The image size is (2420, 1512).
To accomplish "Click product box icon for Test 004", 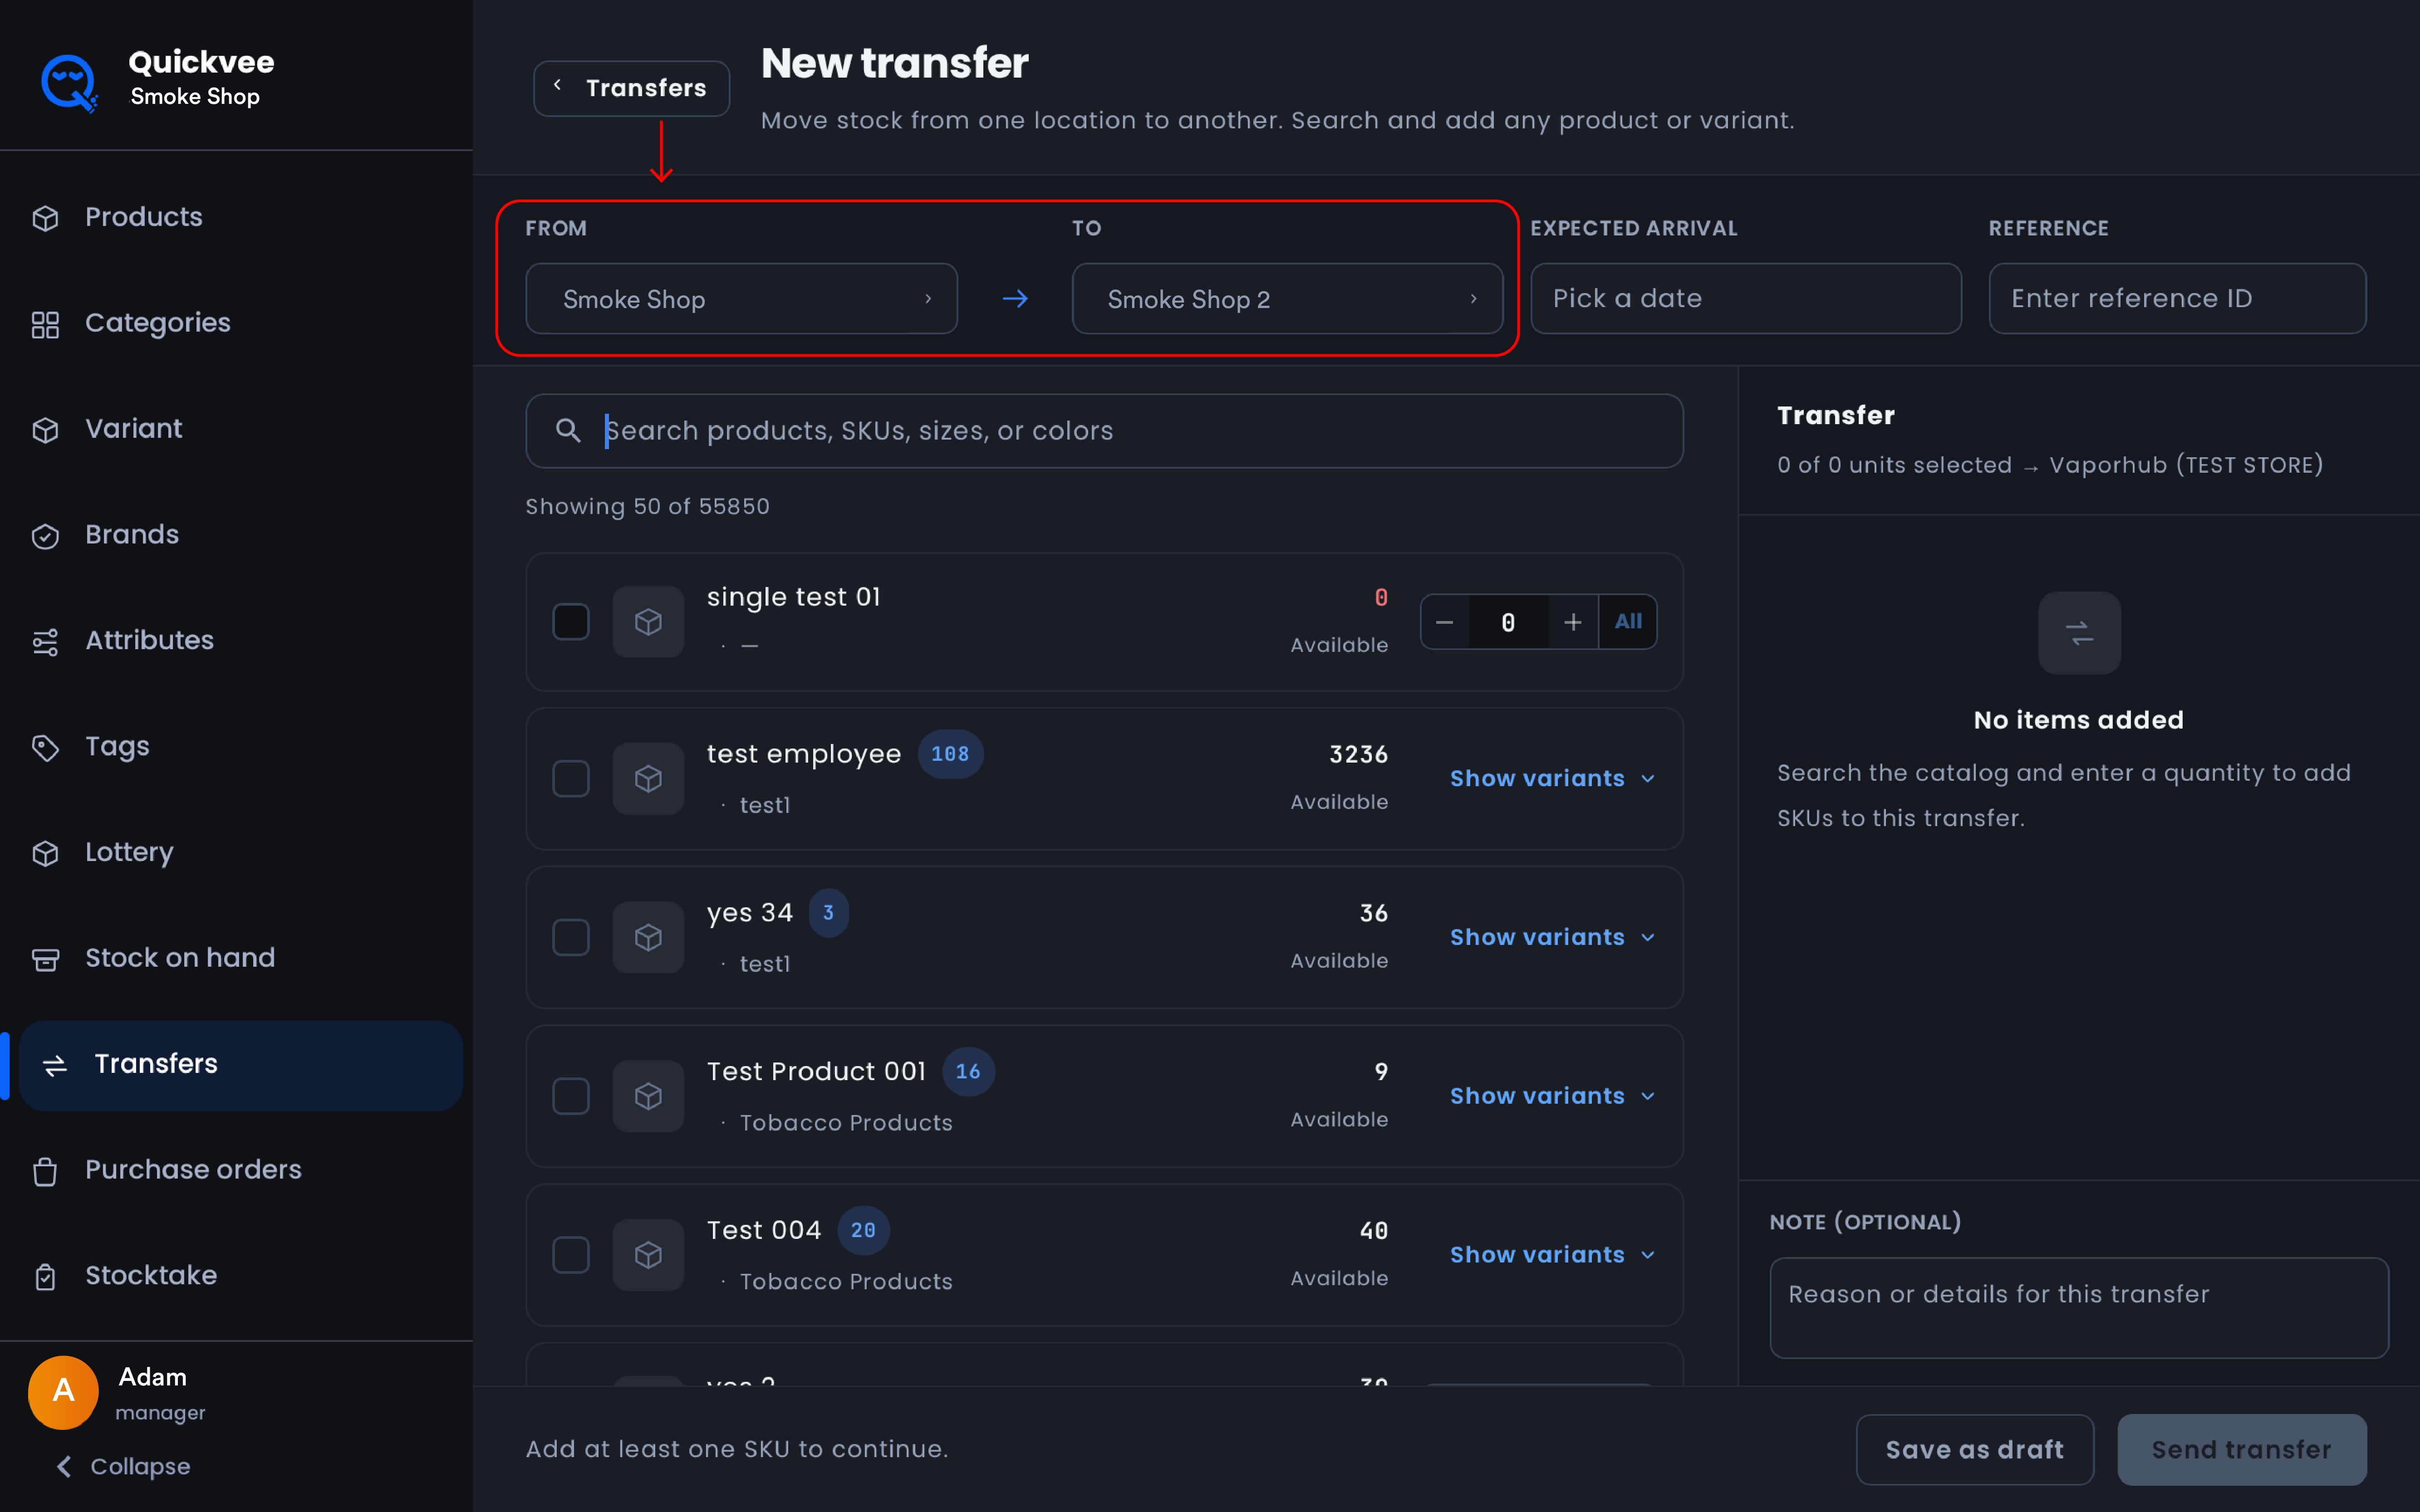I will pos(648,1254).
